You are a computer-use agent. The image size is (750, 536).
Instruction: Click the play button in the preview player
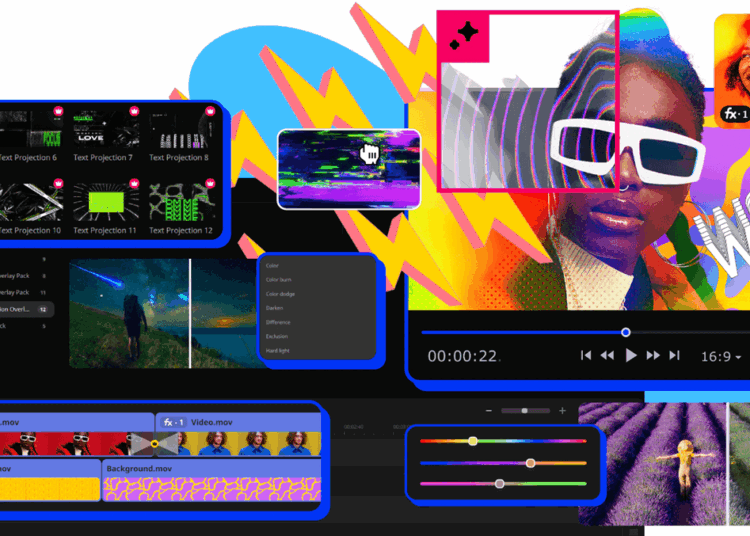(631, 355)
